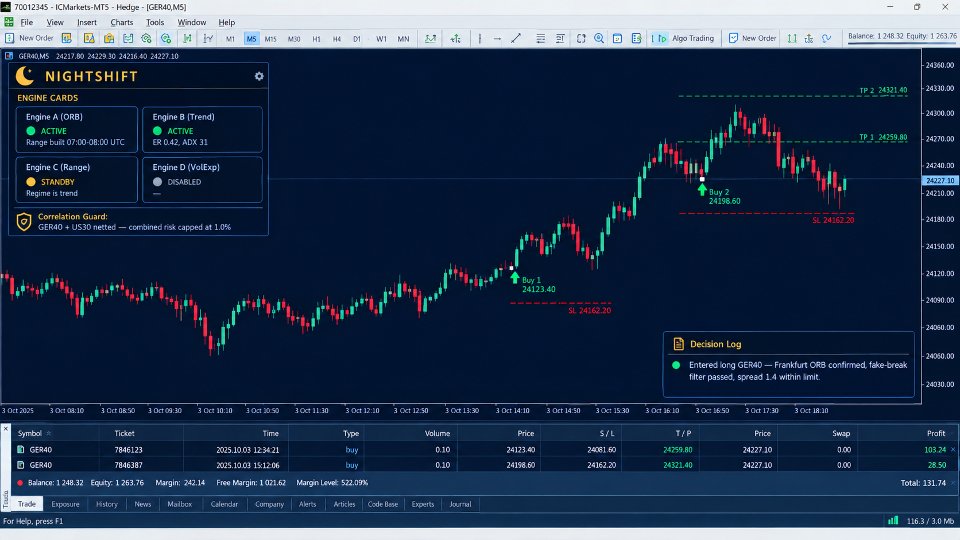Switch chart timeframe to MN
960x540 pixels.
[403, 39]
